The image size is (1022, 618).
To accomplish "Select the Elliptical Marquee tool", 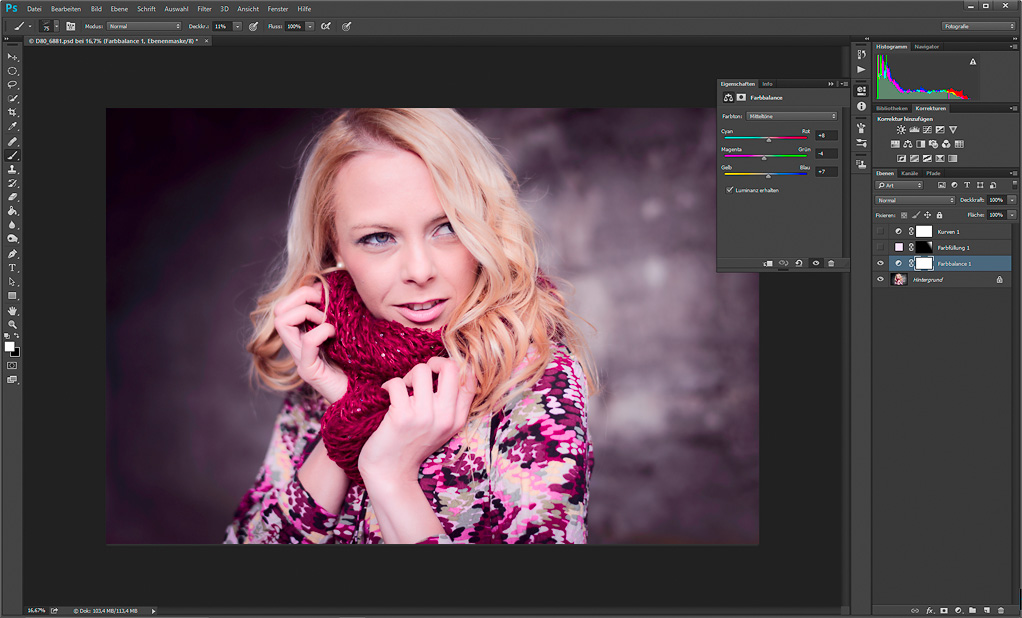I will (12, 71).
